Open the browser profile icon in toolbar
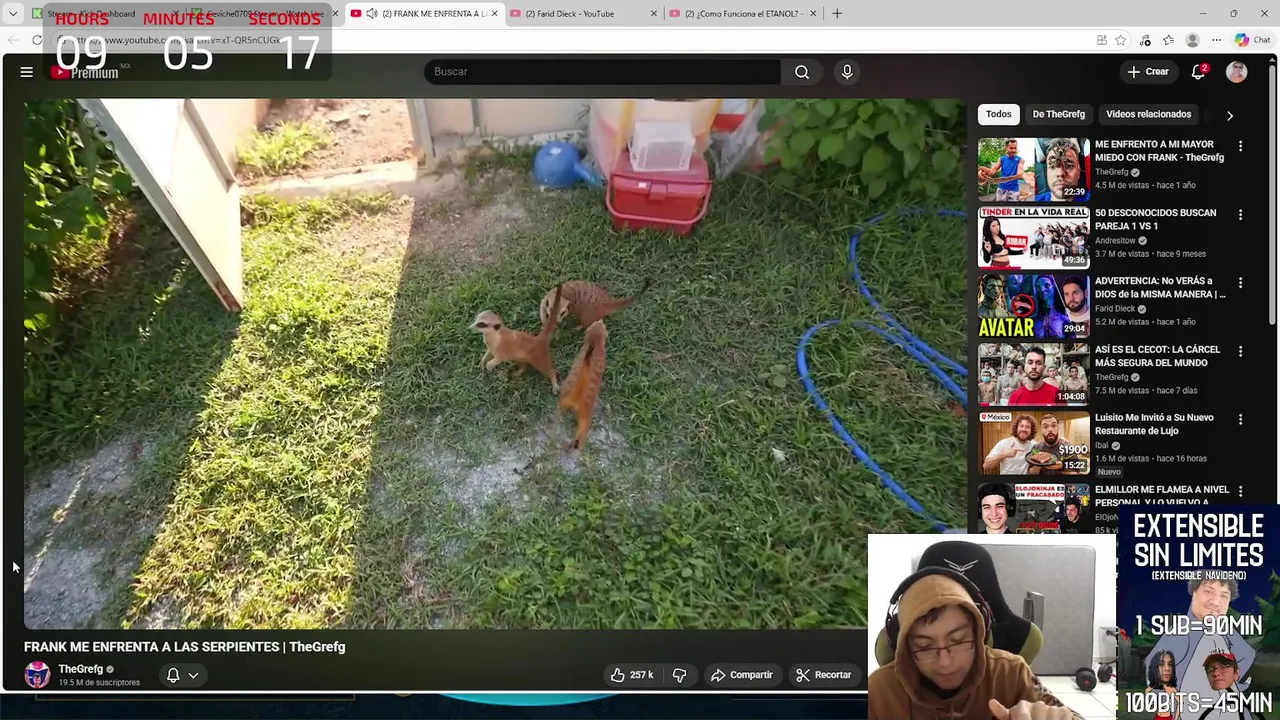 [1192, 40]
